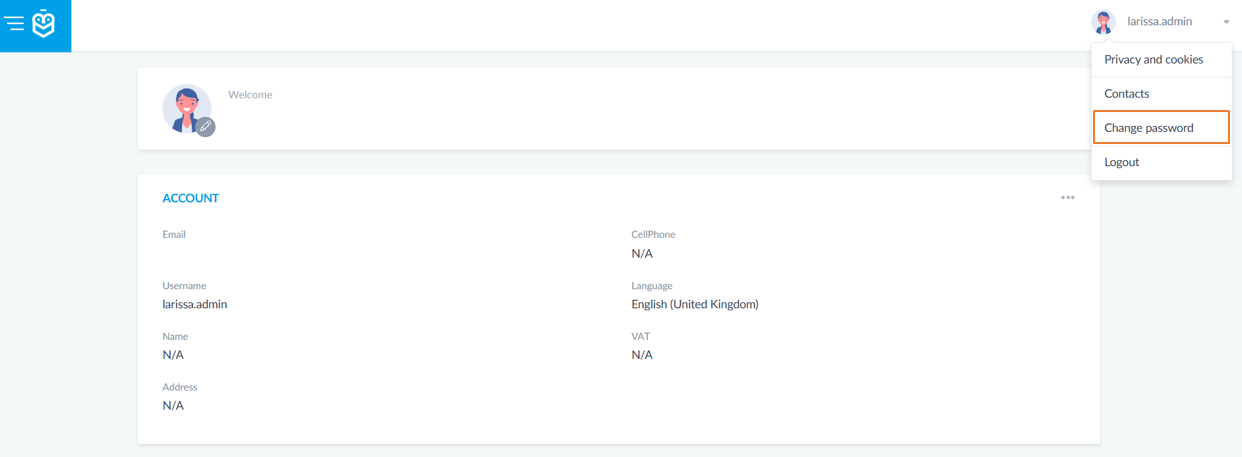Screen dimensions: 1242x457
Task: Collapse the user dropdown arrow
Action: pyautogui.click(x=1226, y=22)
